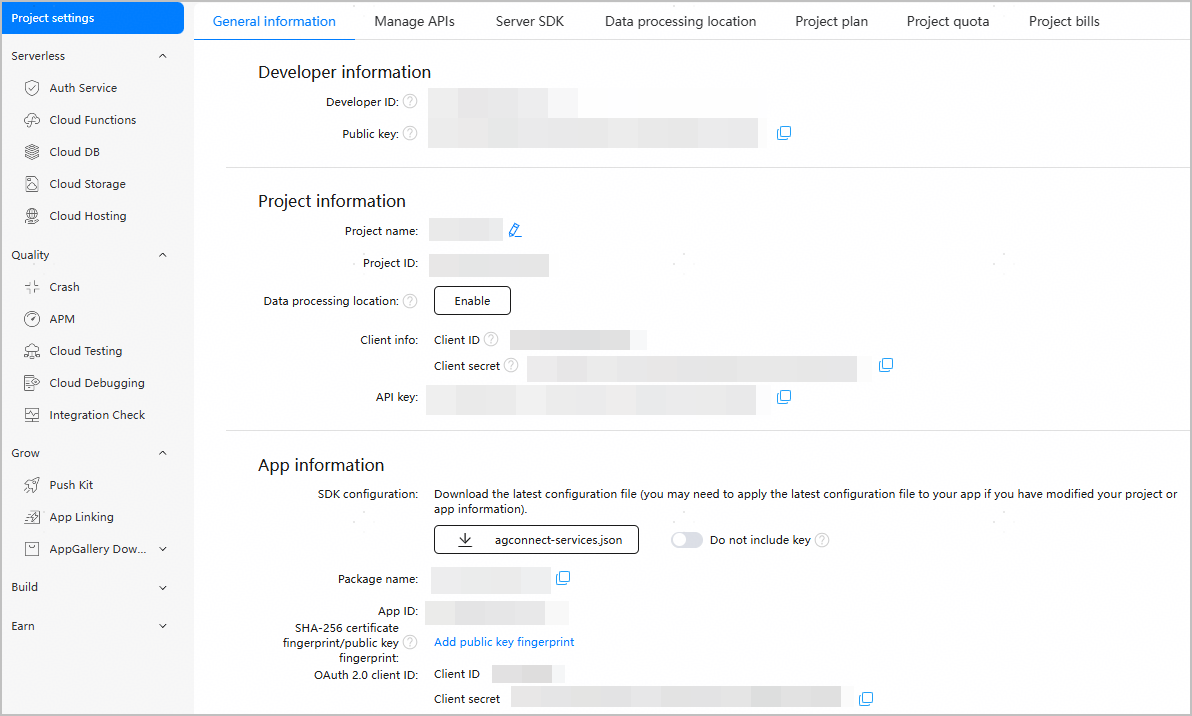
Task: Download agconnect-services.json file
Action: click(536, 540)
